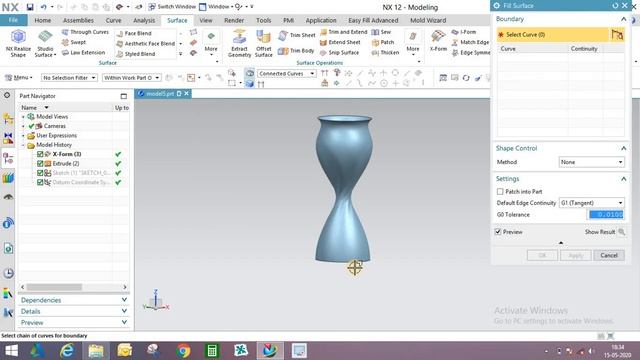Select Through Curves command
The image size is (640, 360).
(85, 32)
